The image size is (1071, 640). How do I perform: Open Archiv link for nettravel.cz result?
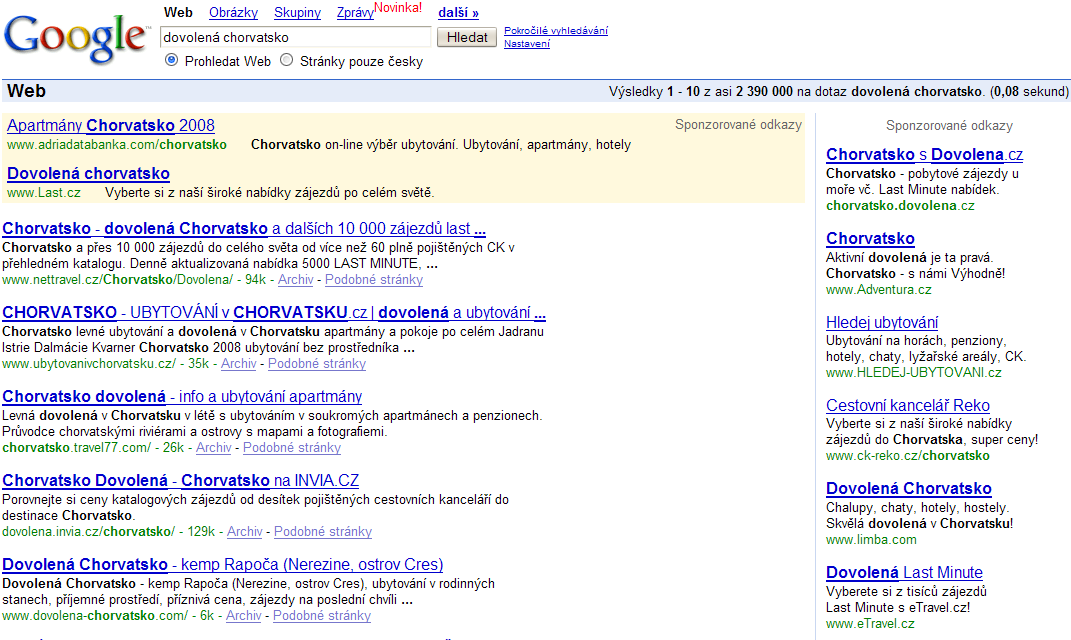295,279
